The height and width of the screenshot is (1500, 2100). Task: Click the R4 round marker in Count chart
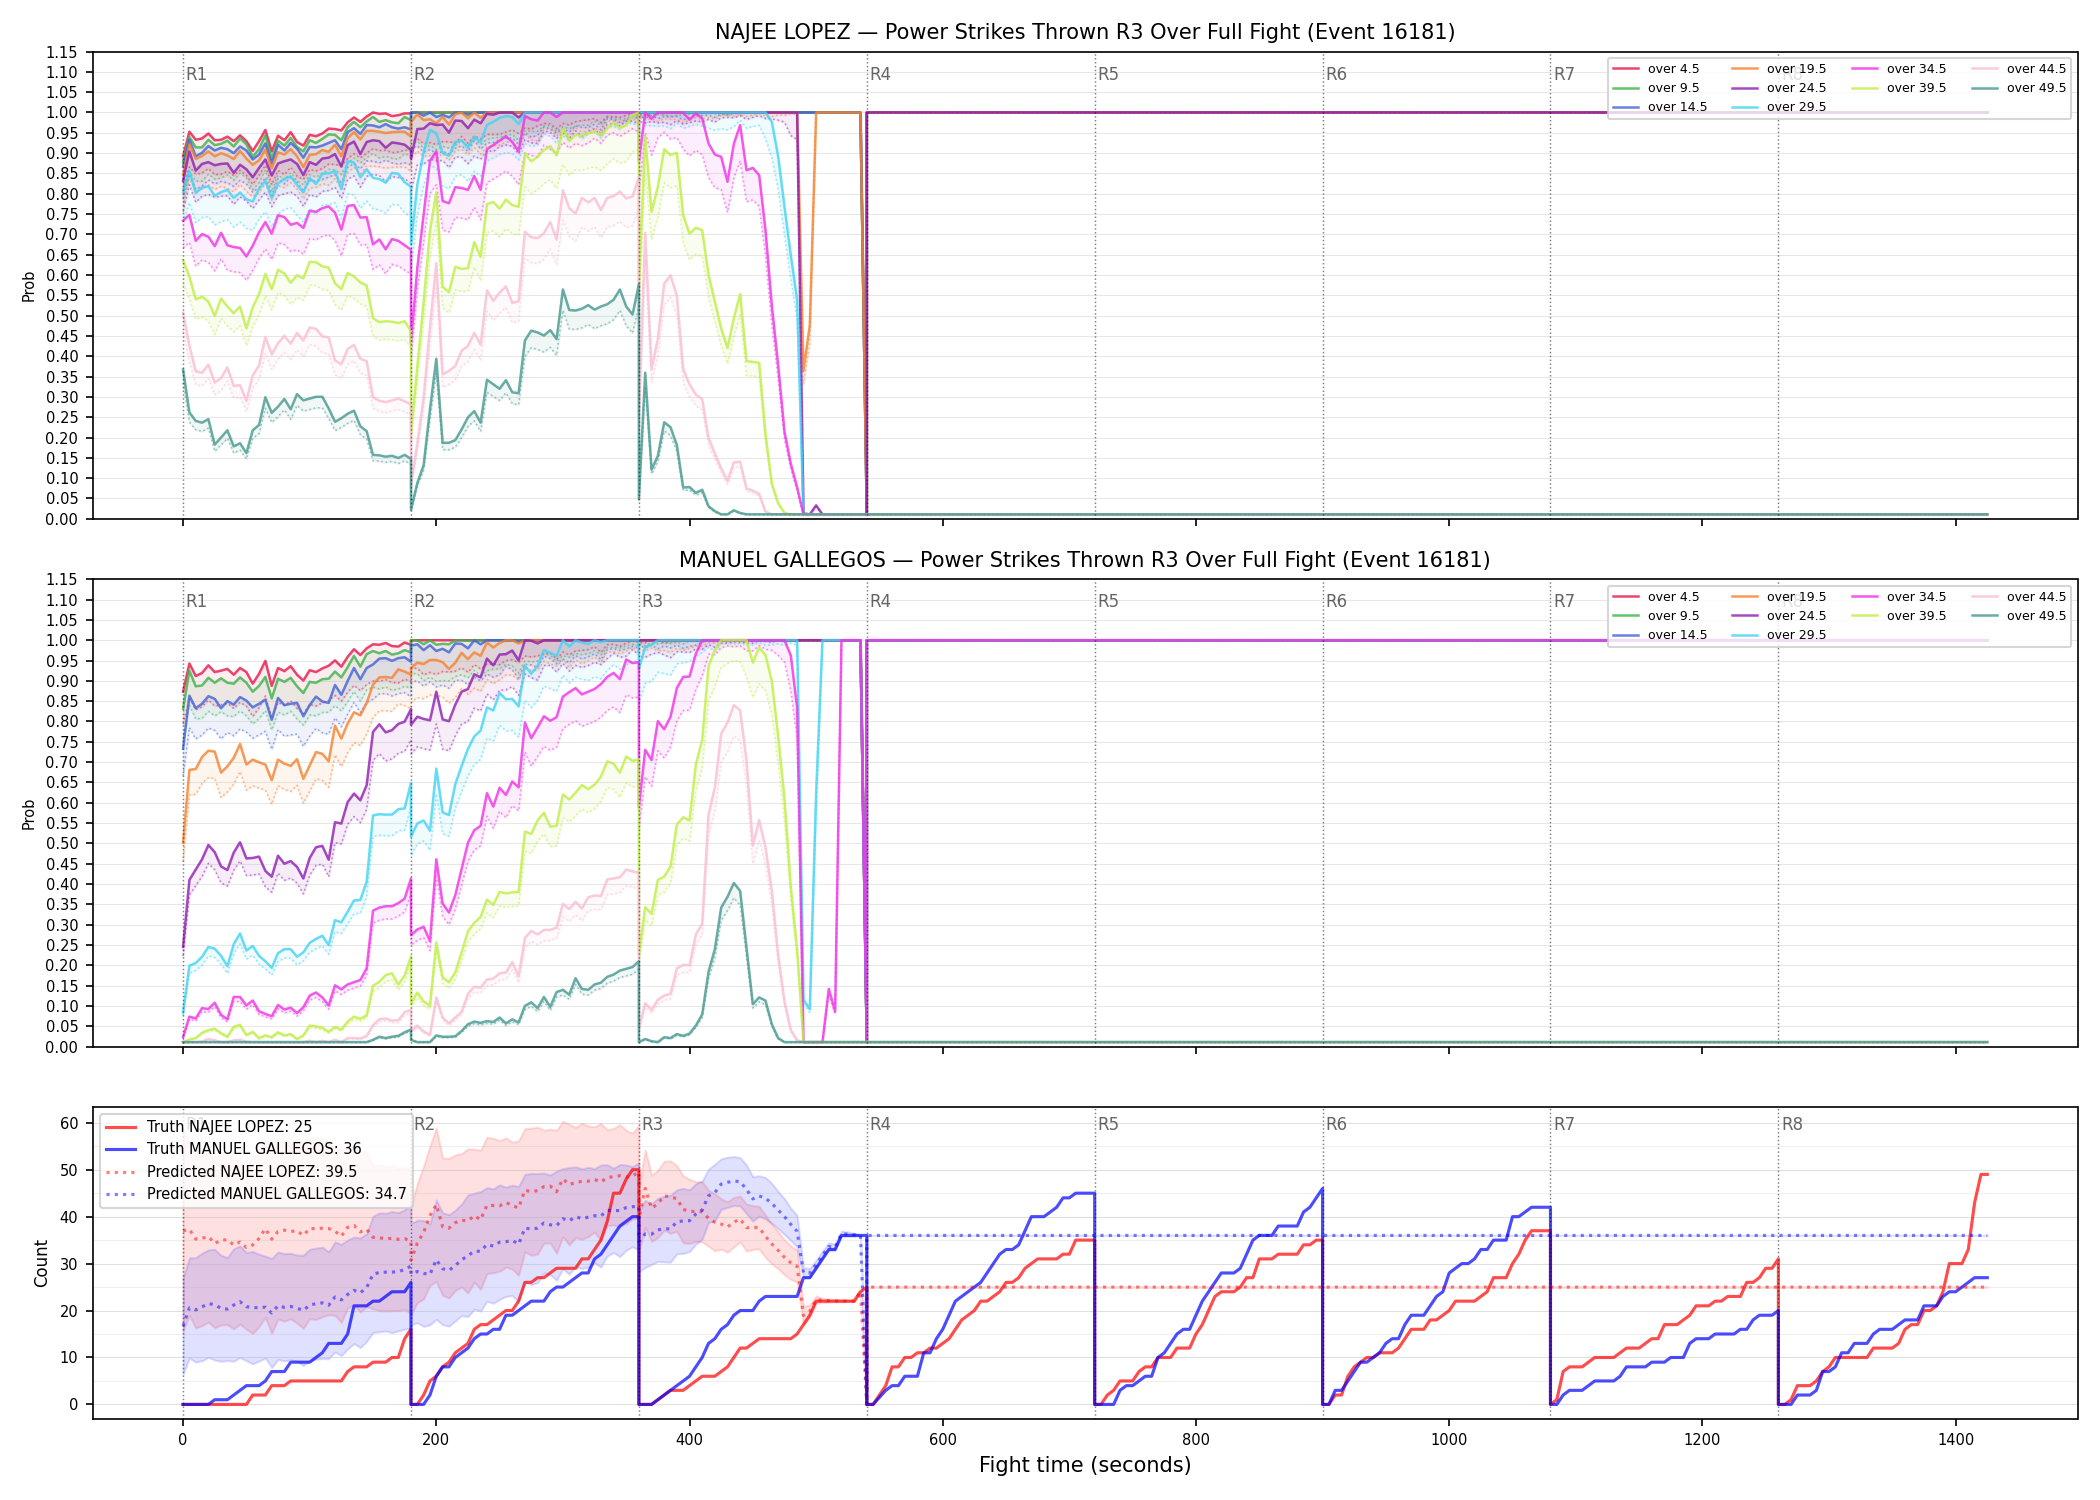880,1124
